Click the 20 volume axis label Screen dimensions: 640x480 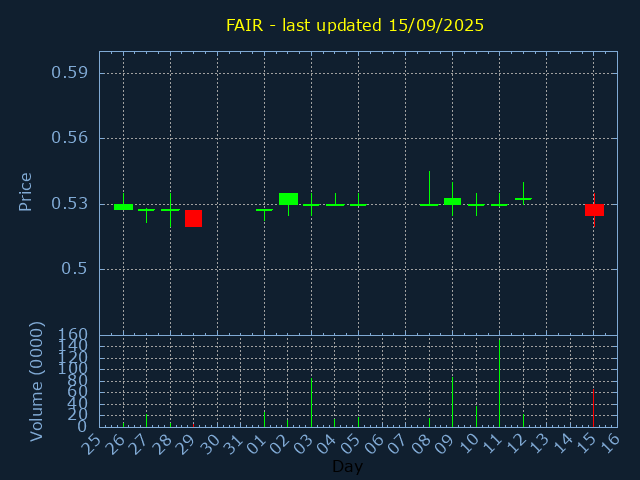[x=78, y=416]
